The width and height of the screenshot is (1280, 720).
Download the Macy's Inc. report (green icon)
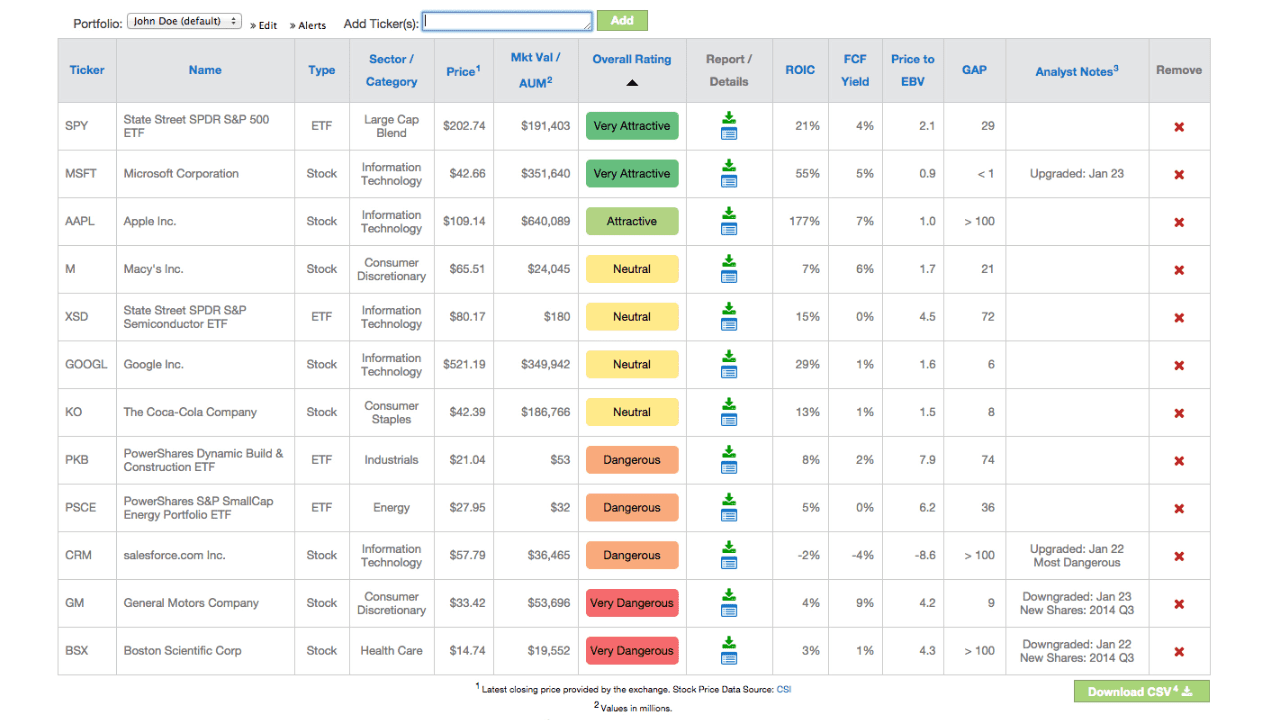coord(729,261)
